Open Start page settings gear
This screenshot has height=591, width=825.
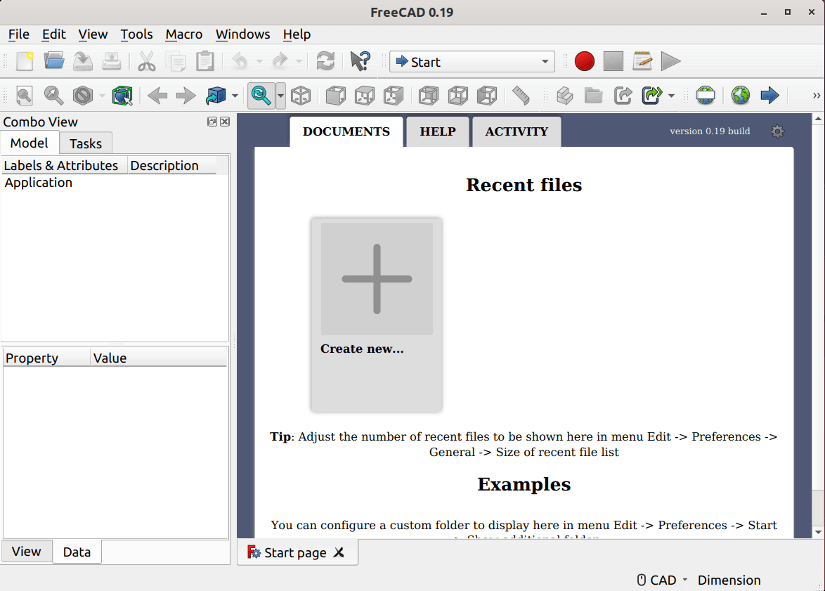tap(777, 131)
